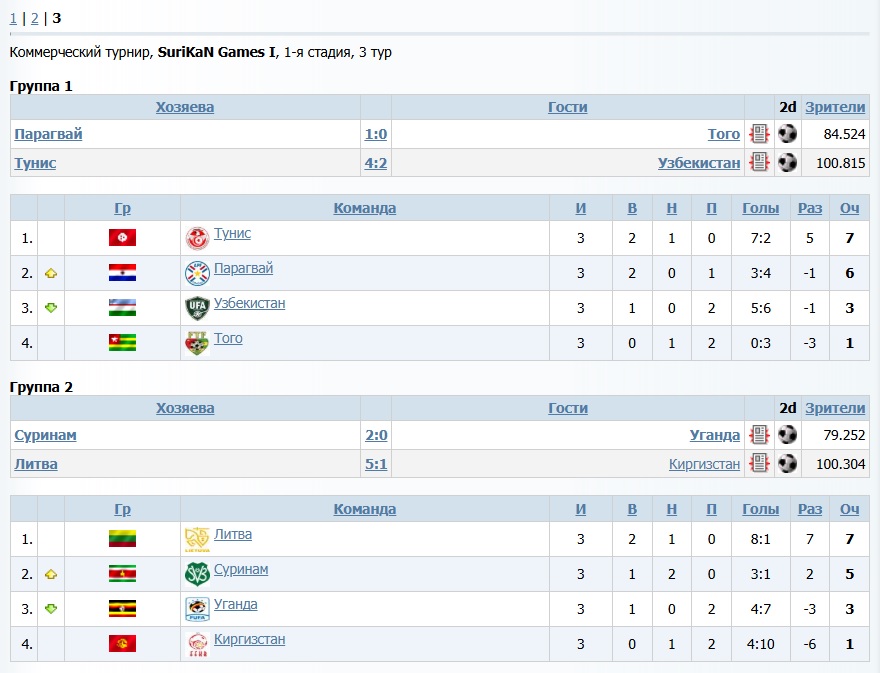880x673 pixels.
Task: Open the 4:2 score for Tunisia–Uzbekistan
Action: (375, 163)
